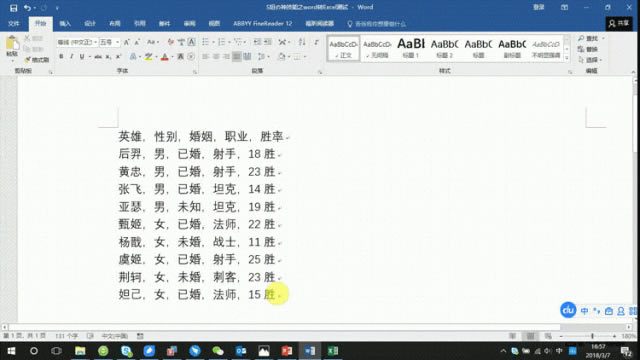The height and width of the screenshot is (360, 640).
Task: Apply bullet list formatting
Action: 206,42
